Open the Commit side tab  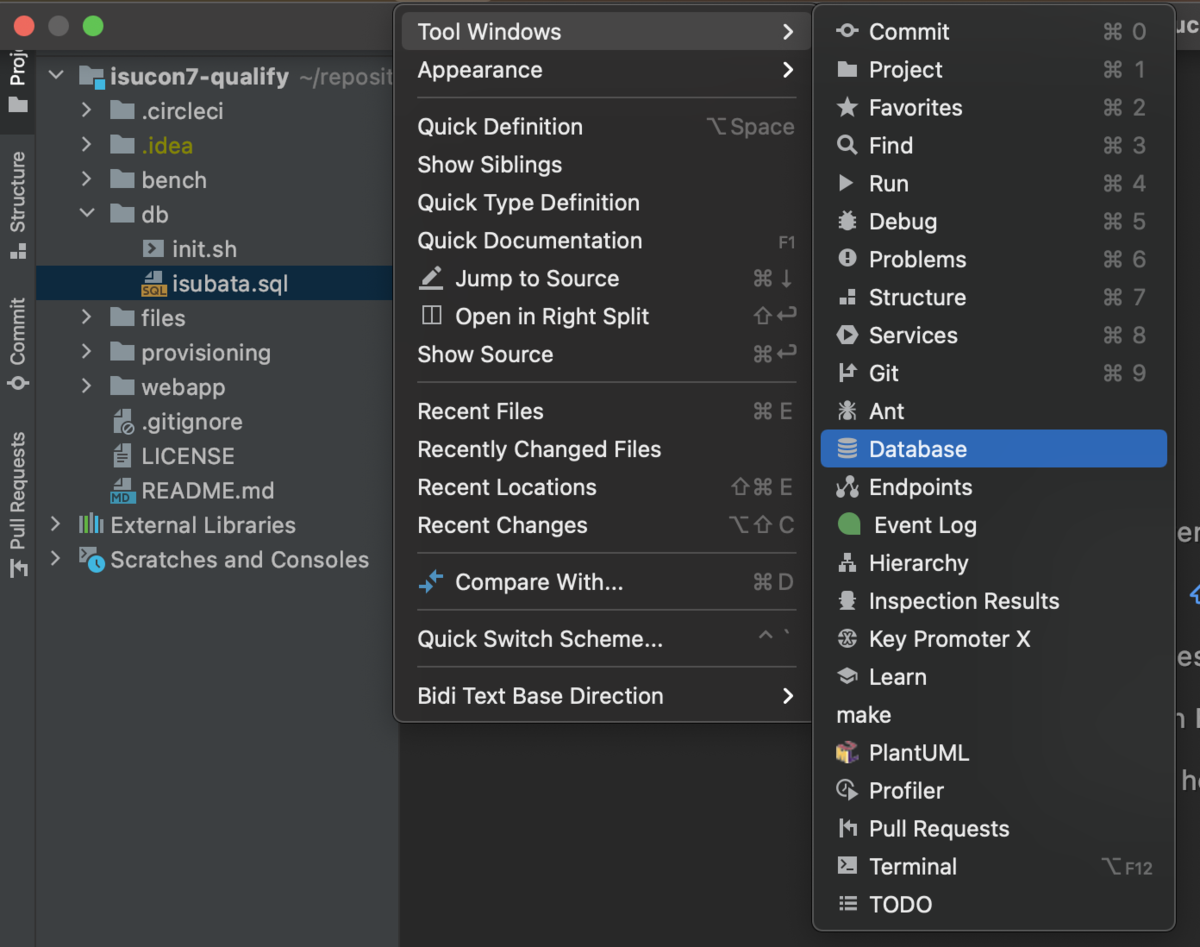point(18,343)
